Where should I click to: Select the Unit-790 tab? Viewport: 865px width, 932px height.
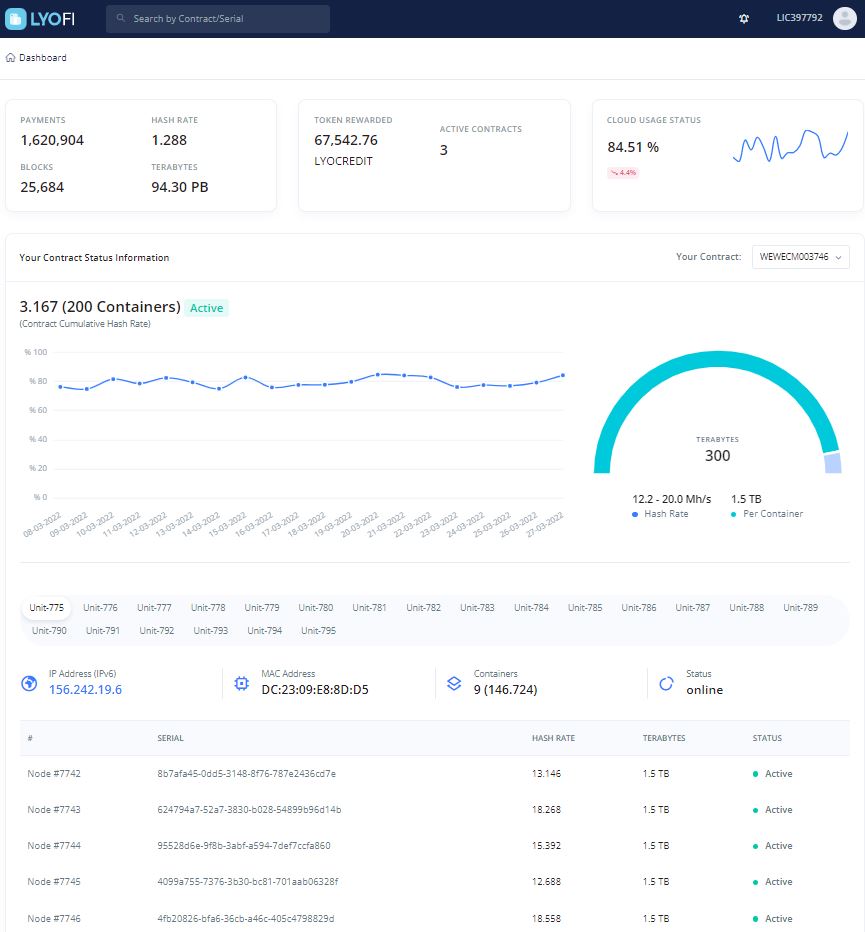[49, 631]
